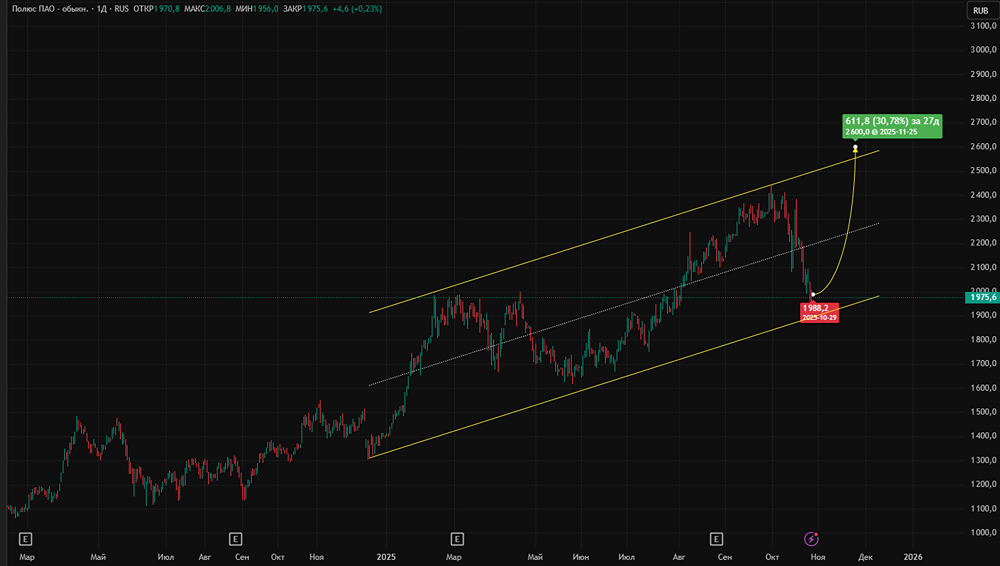The image size is (1000, 566).
Task: Click the symbol title Полюс ПАО - обыкн.
Action: pos(50,9)
